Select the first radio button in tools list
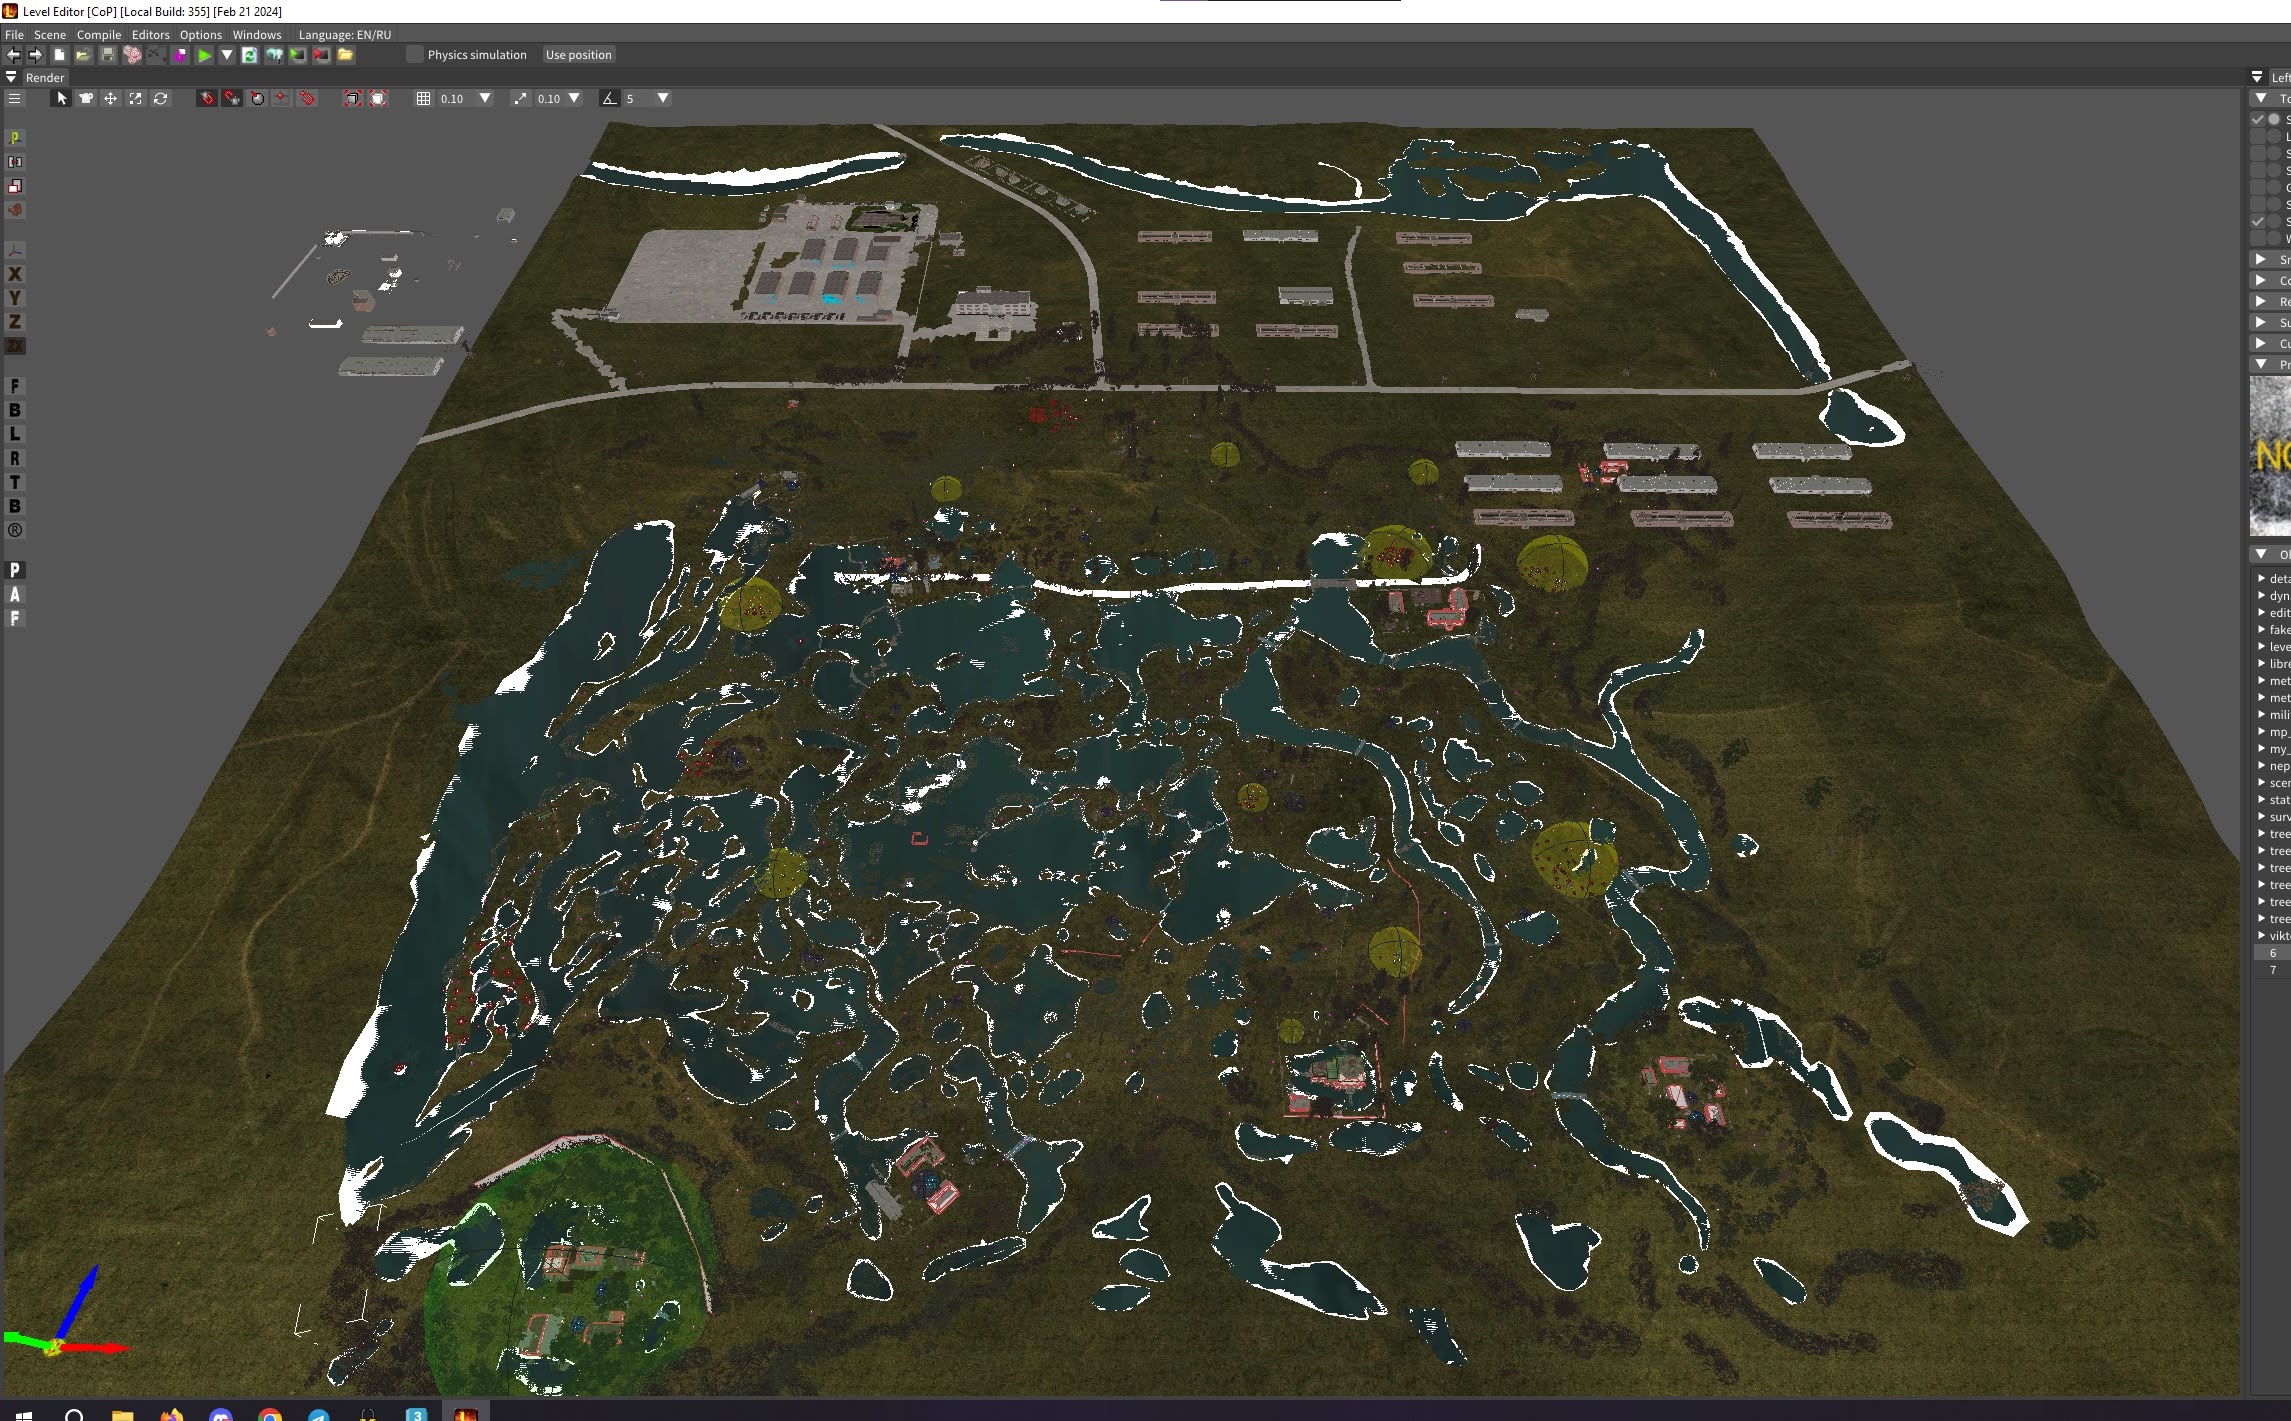2291x1421 pixels. click(x=2274, y=119)
